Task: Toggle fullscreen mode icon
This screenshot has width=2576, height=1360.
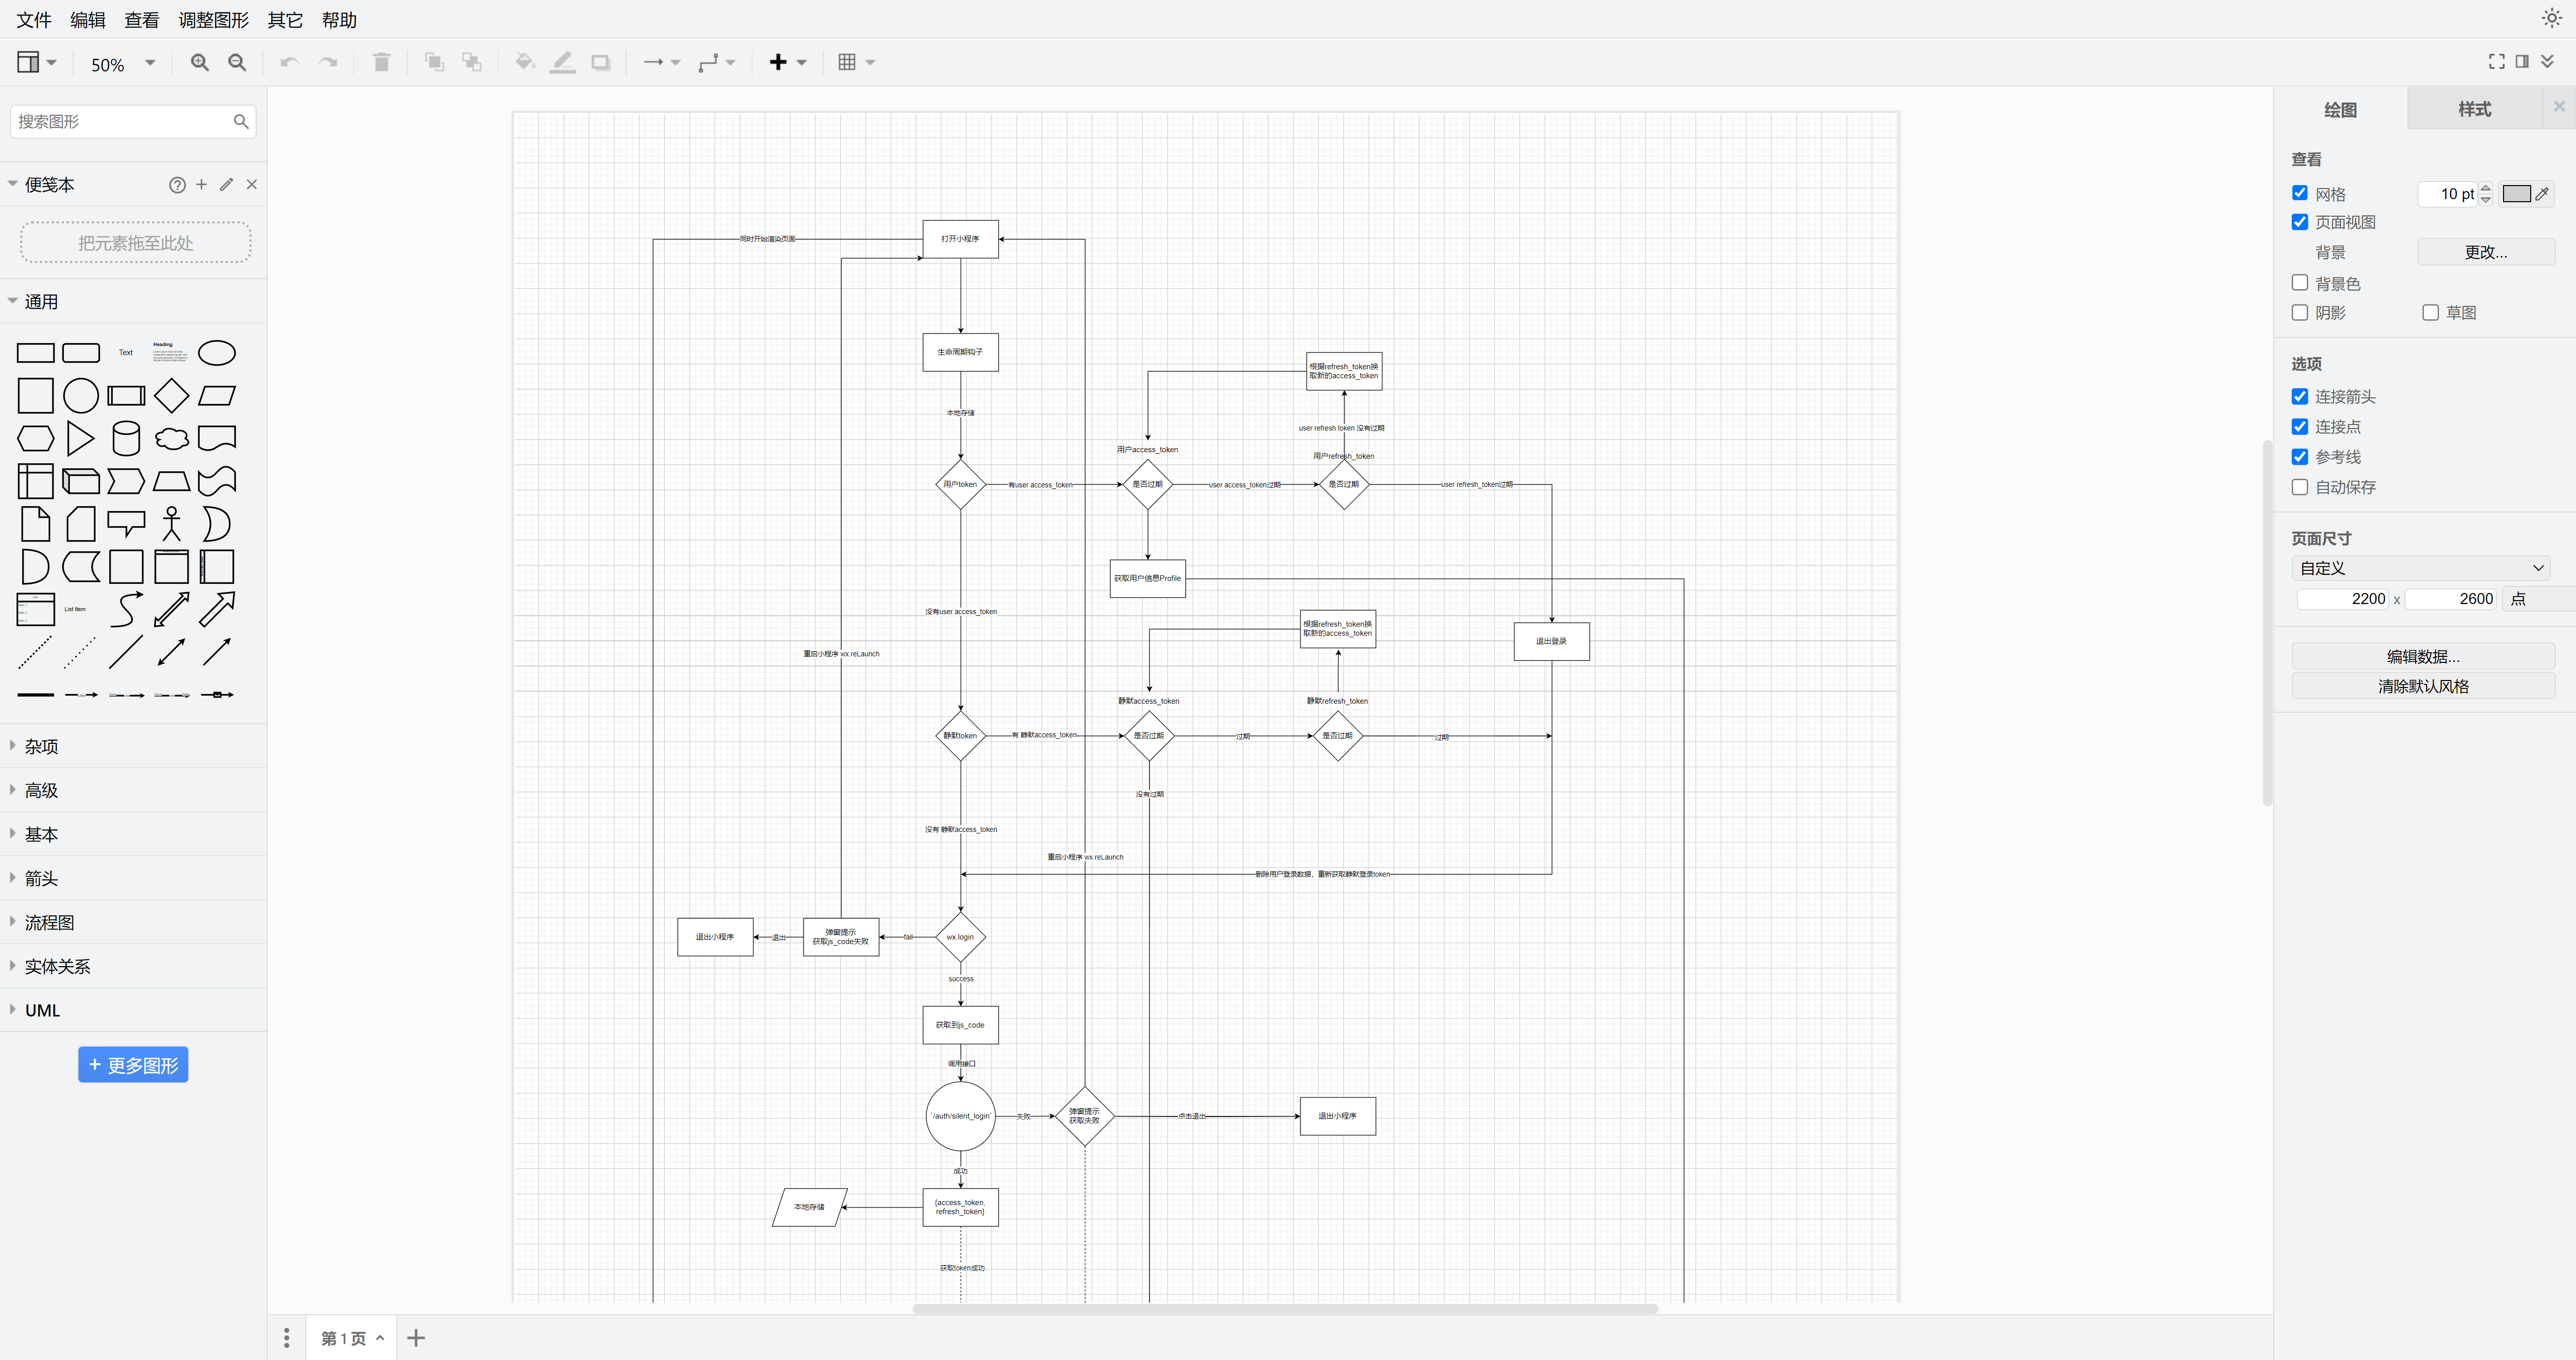Action: tap(2496, 61)
